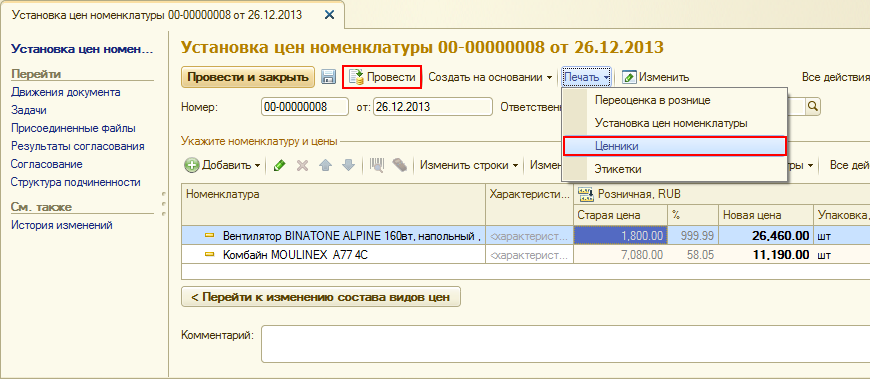The width and height of the screenshot is (870, 379).
Task: Click the Установка цен номен… sidebar heading
Action: click(82, 48)
